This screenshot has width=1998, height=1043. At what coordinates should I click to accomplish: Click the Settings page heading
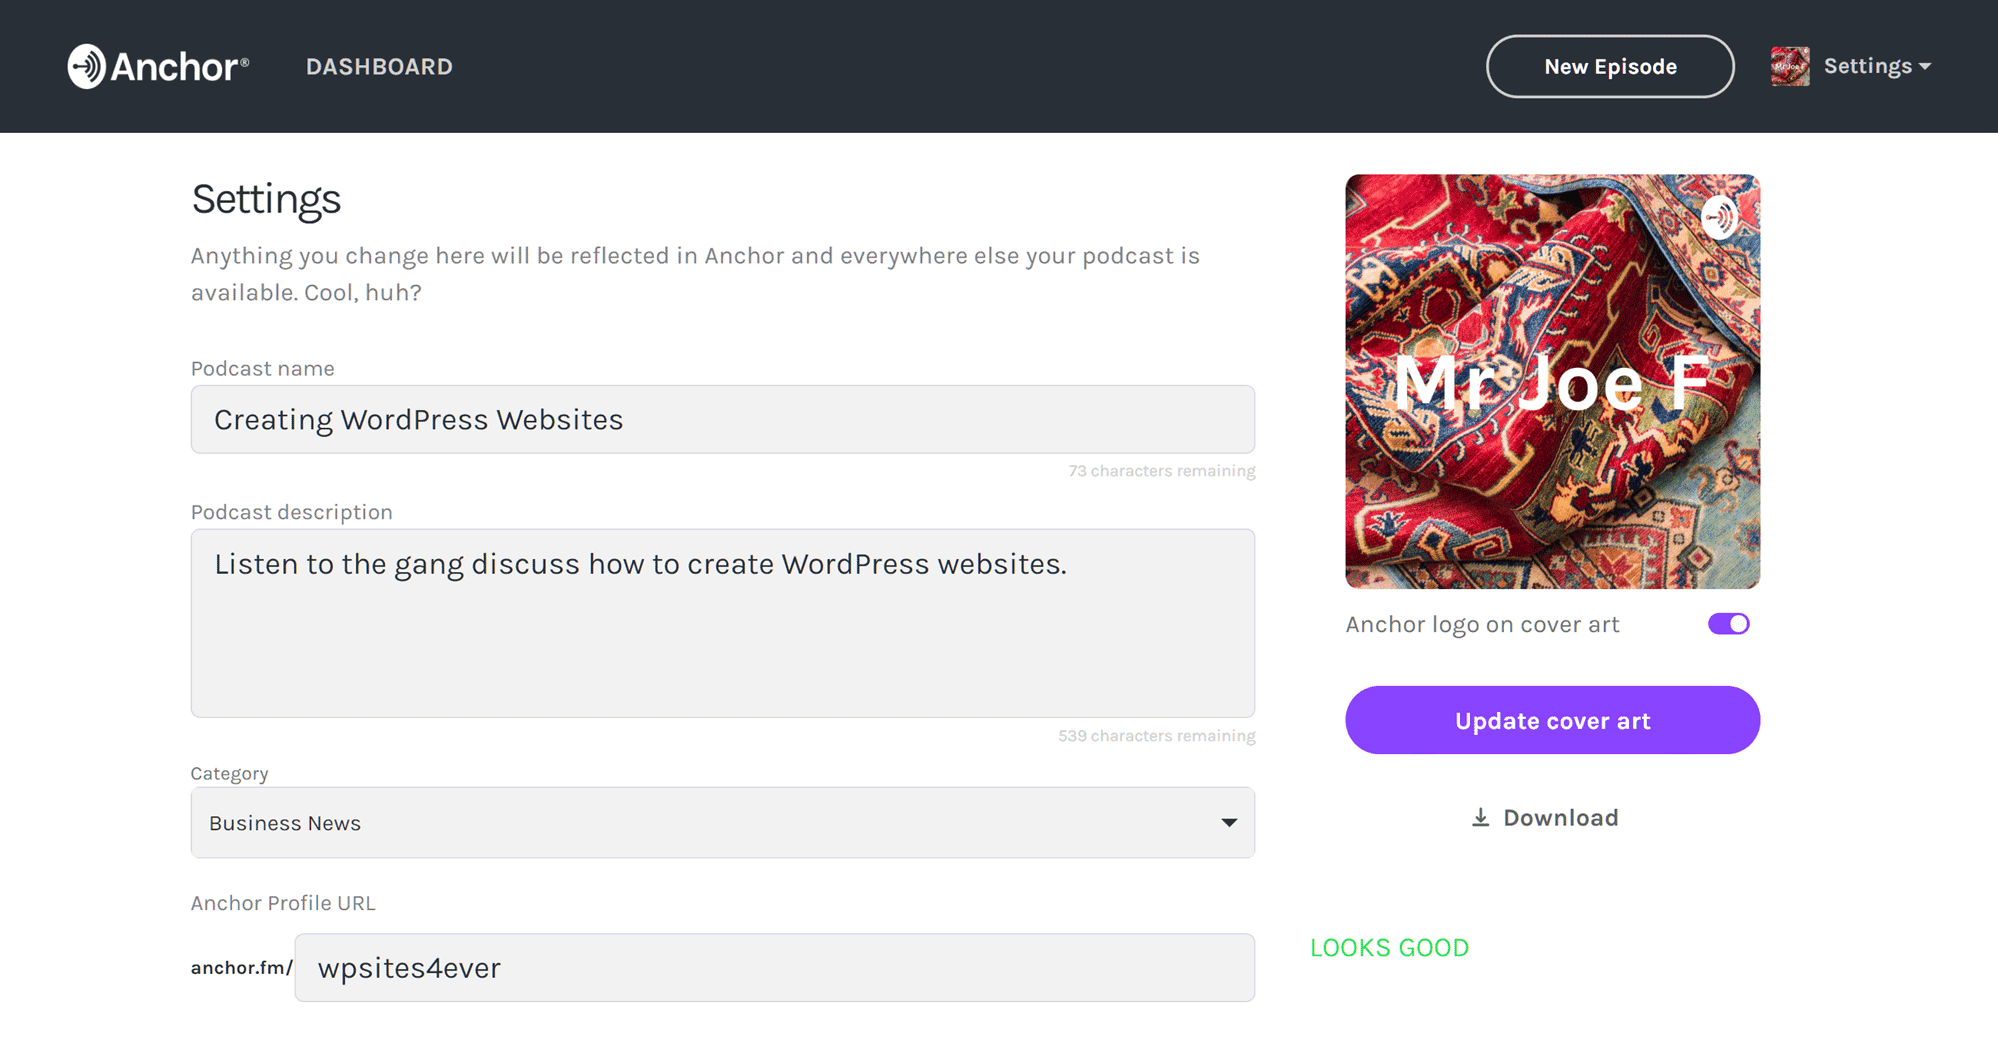266,199
